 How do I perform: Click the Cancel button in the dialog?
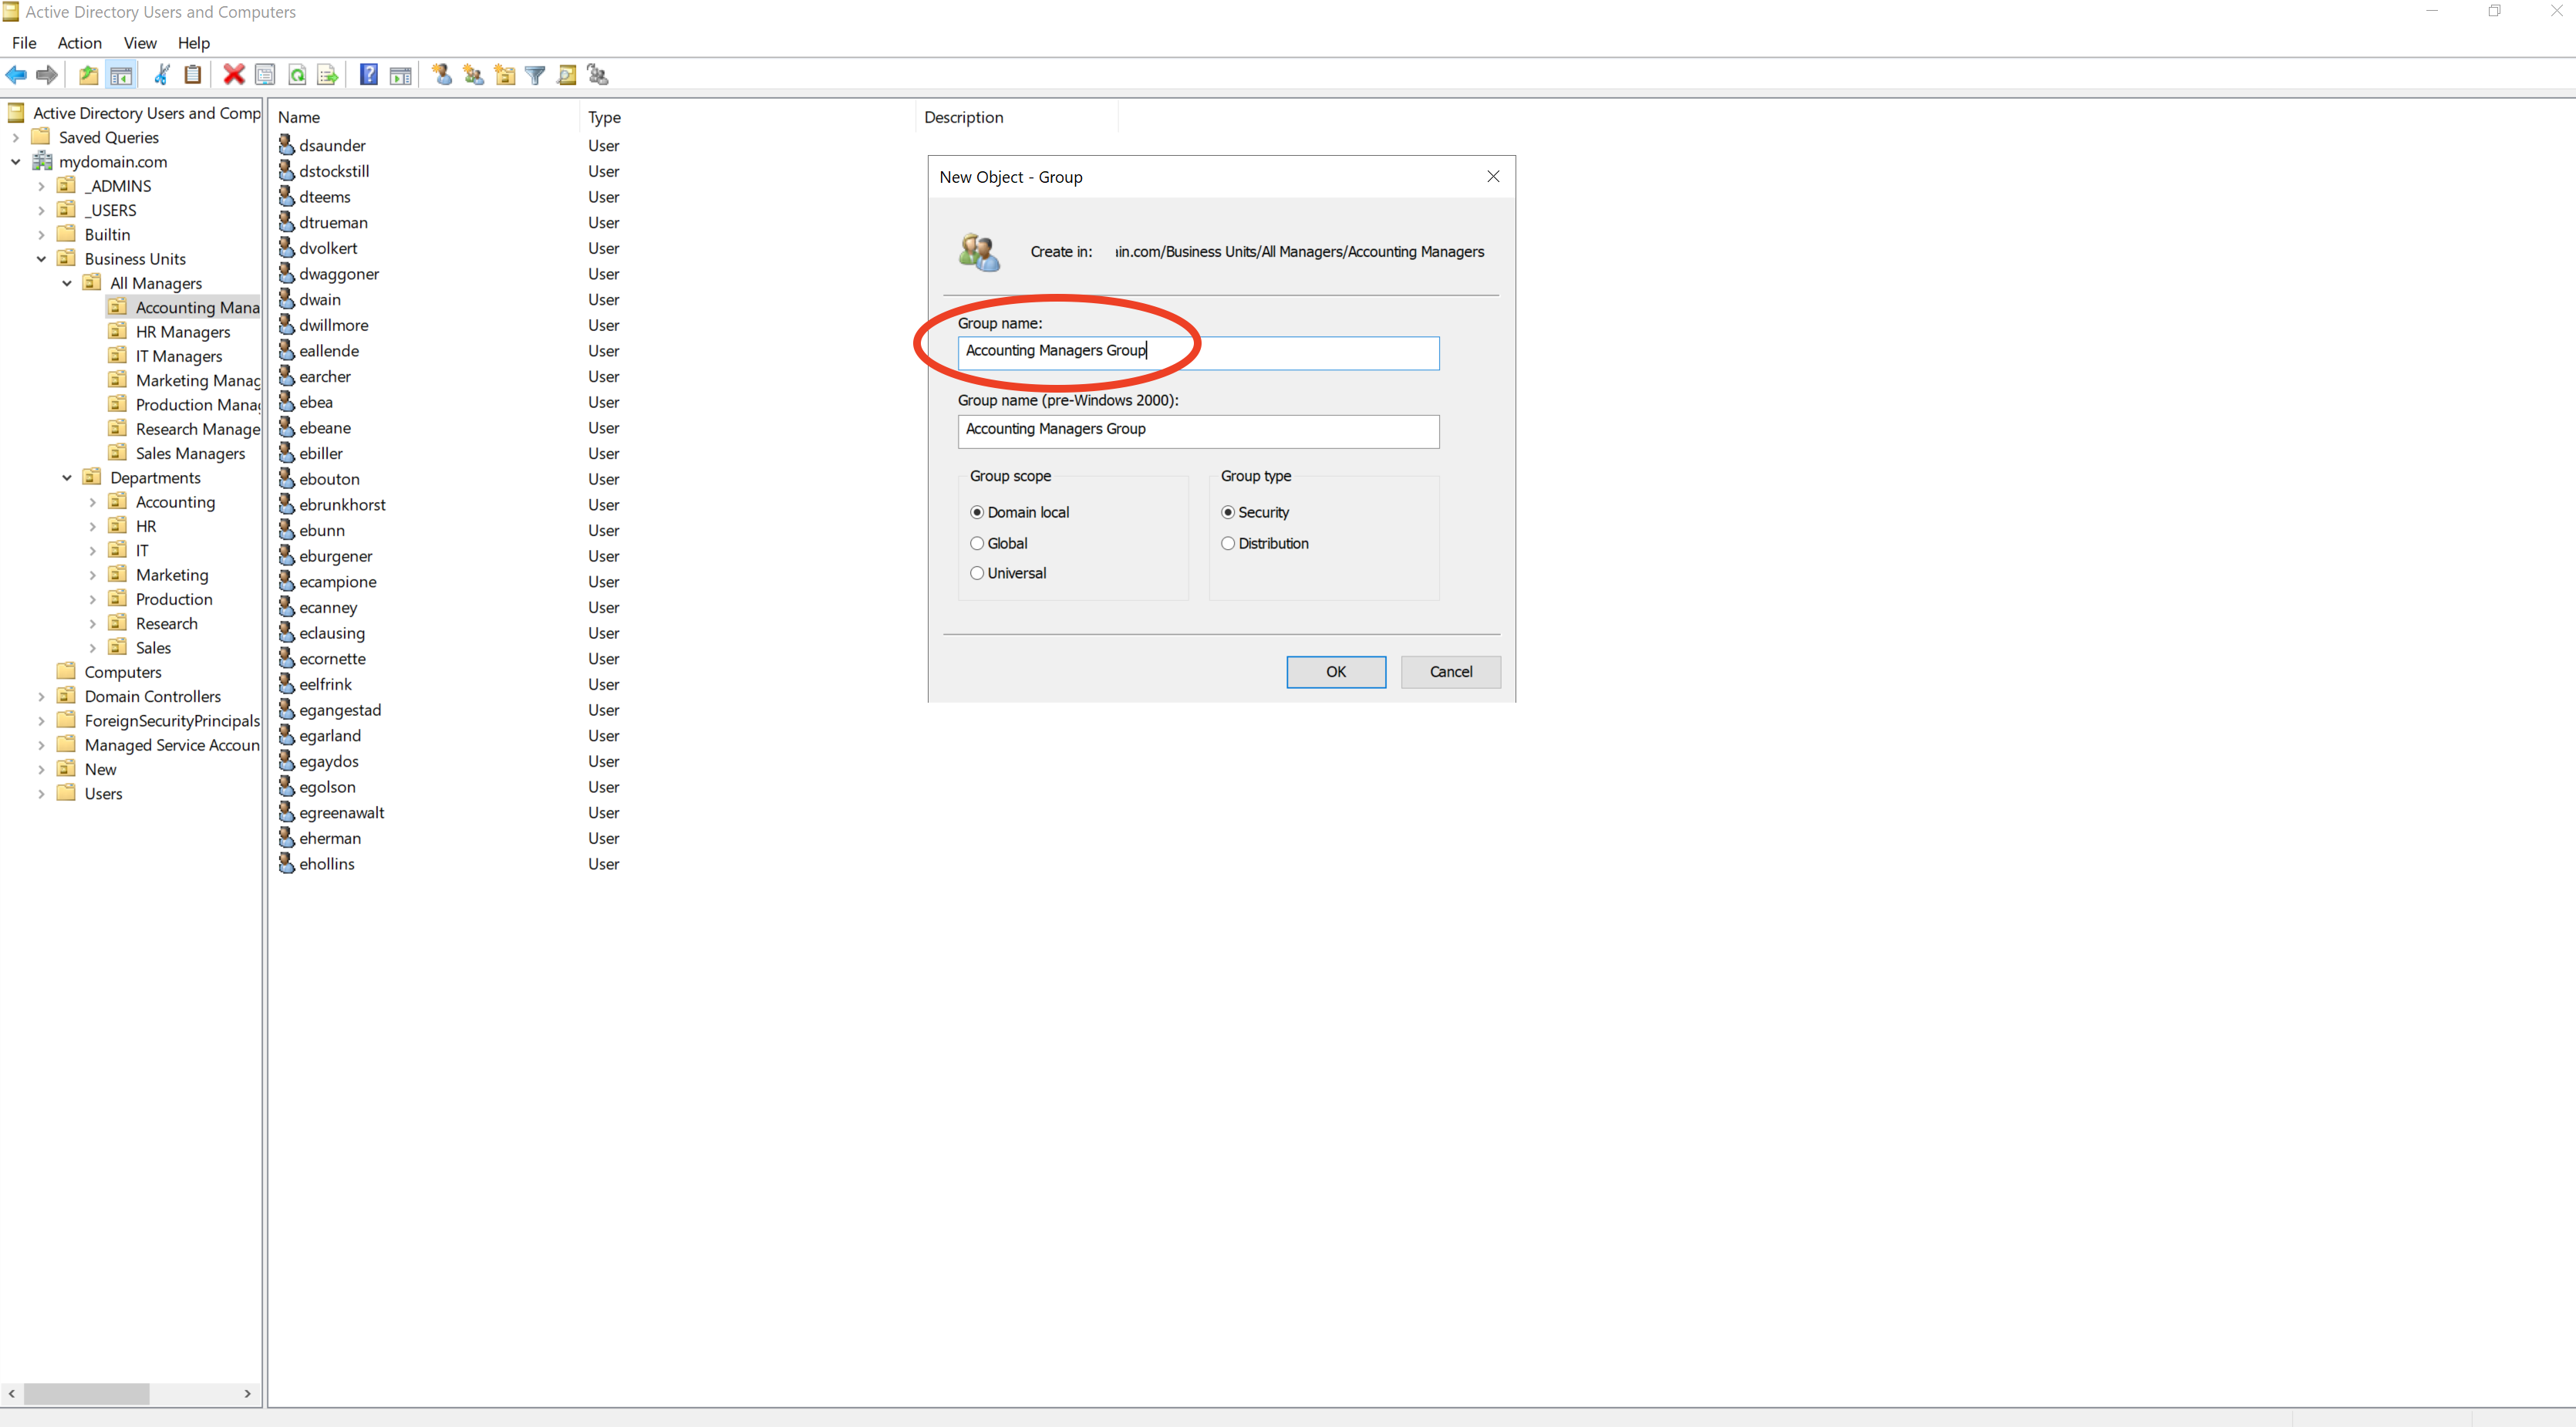click(1450, 672)
